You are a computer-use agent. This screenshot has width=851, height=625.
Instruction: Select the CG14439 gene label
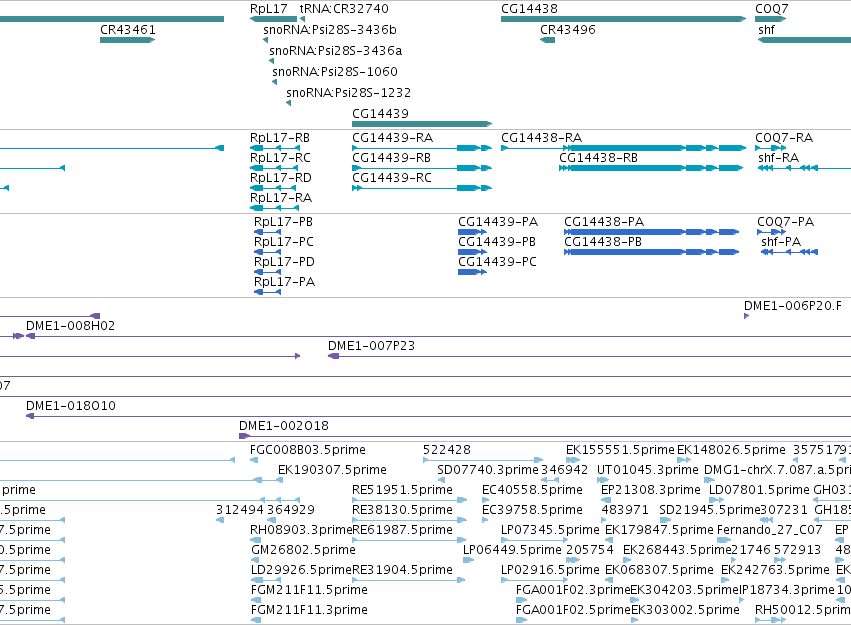(380, 114)
